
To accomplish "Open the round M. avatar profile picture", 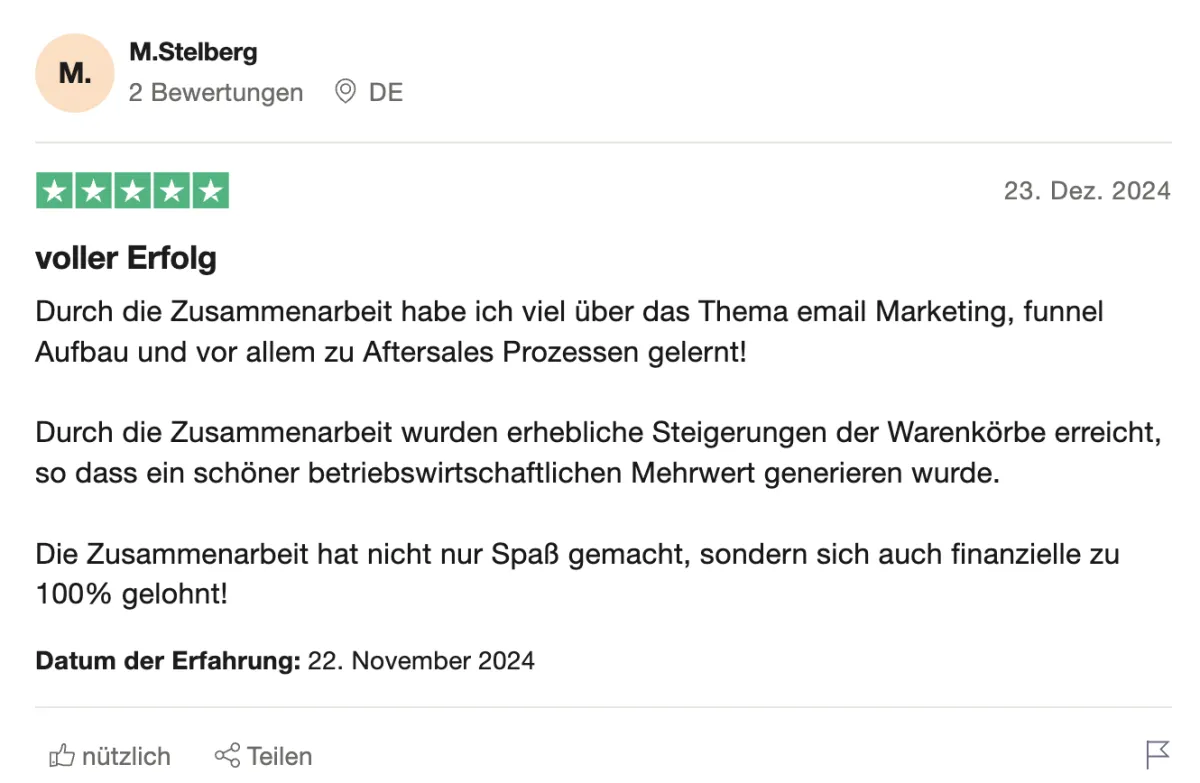I will tap(74, 73).
